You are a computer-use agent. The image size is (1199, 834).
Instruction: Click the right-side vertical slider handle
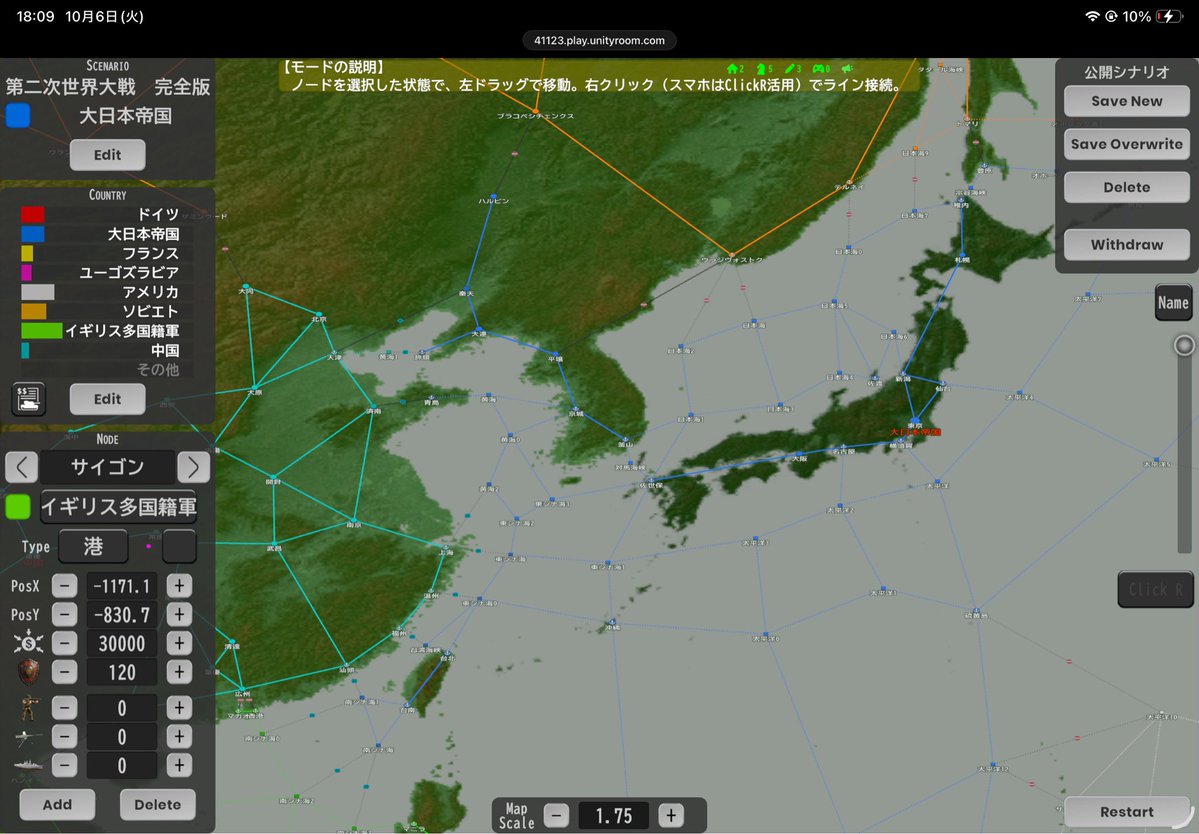1184,346
